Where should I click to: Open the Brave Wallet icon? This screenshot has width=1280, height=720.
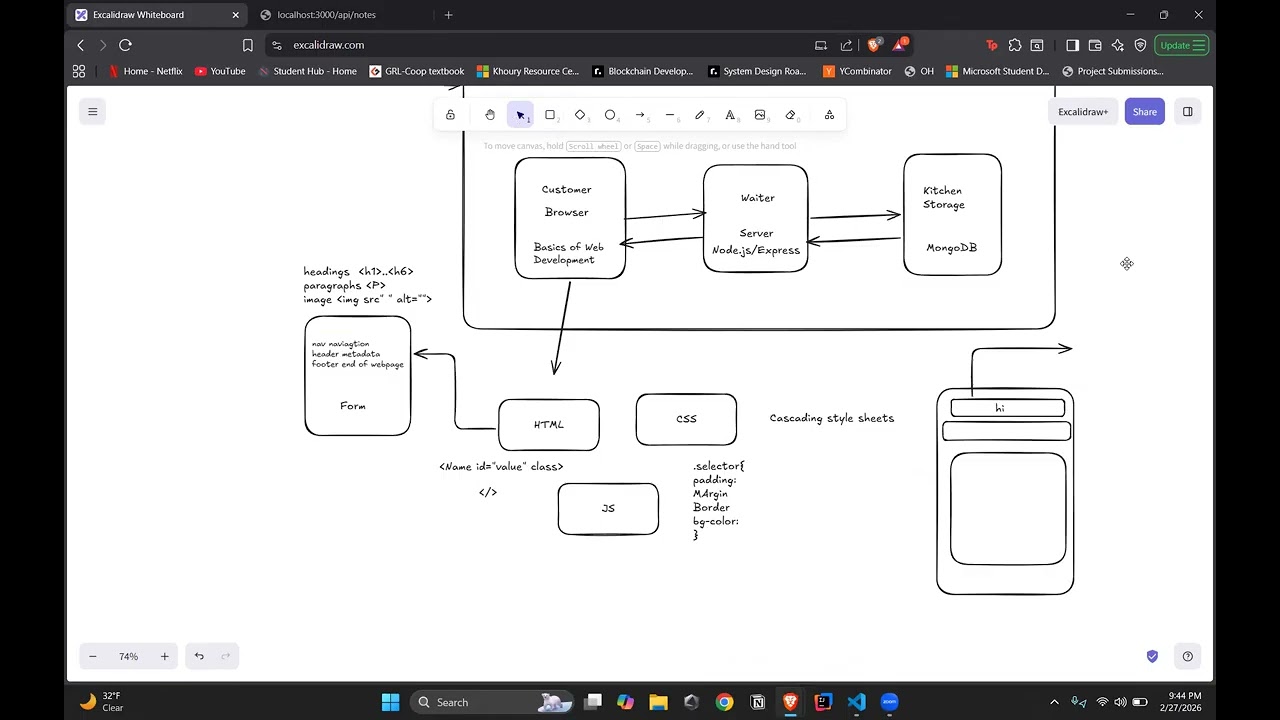point(1095,45)
